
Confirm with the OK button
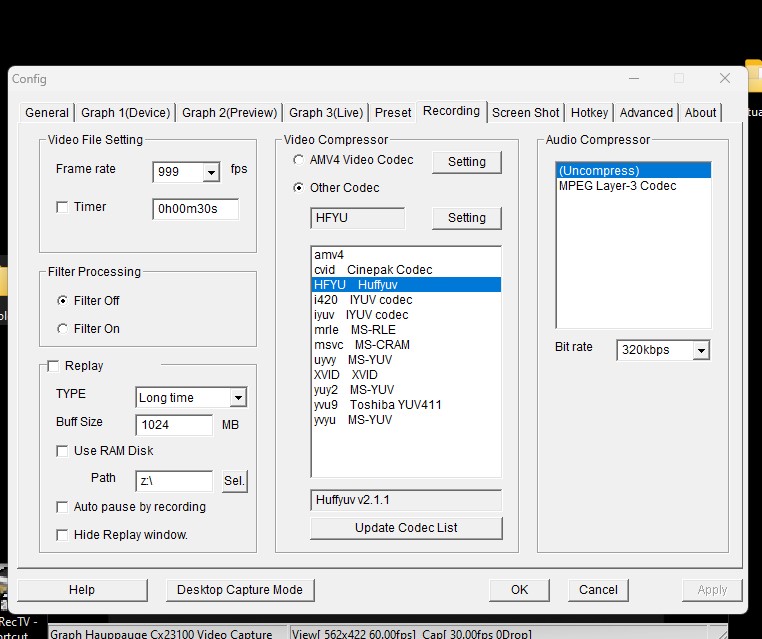point(519,590)
